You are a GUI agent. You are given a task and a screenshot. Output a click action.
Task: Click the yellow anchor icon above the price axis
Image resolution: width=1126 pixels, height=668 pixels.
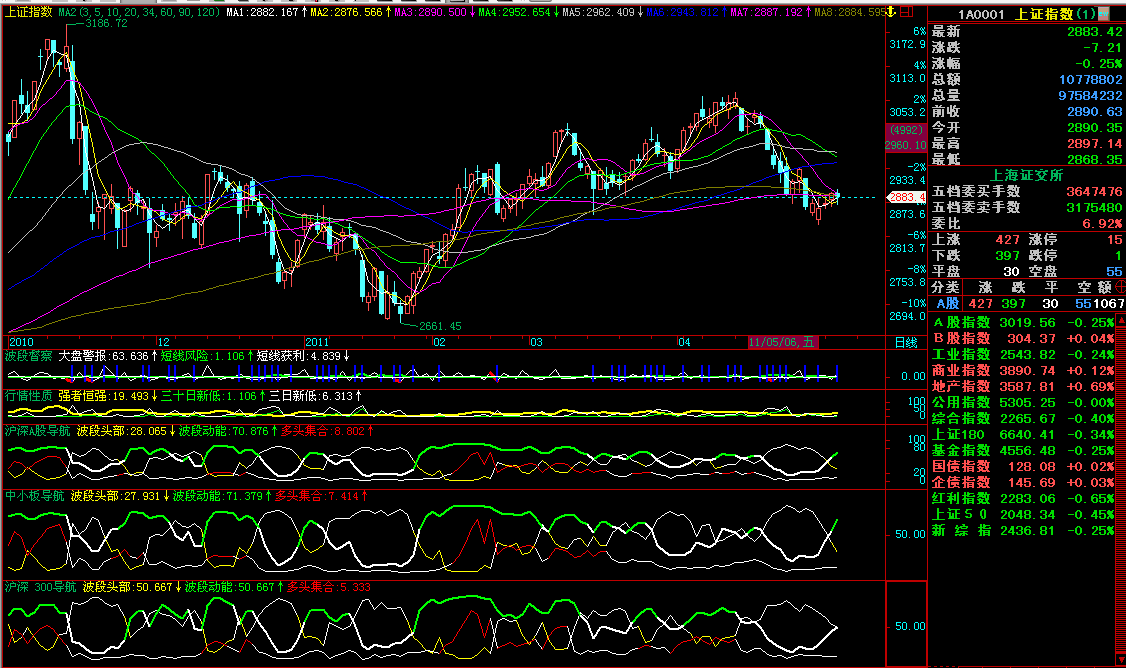tap(891, 12)
